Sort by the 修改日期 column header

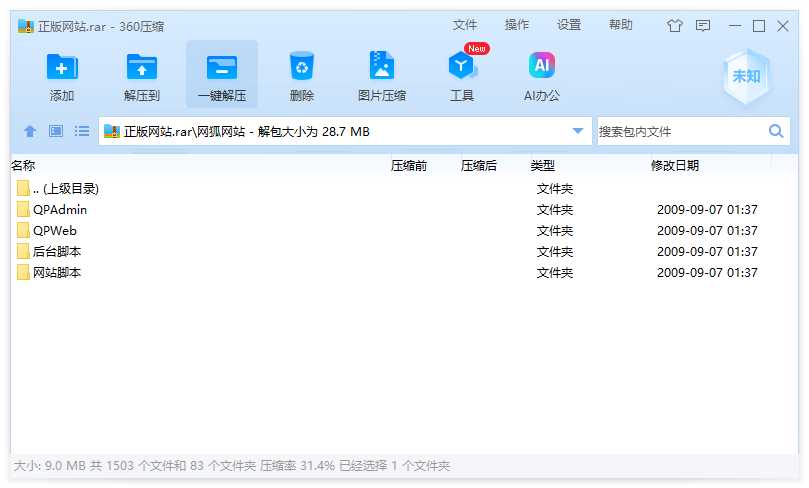point(675,166)
